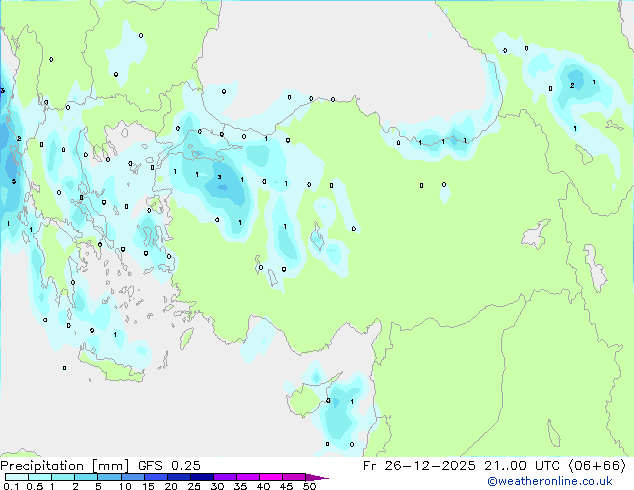Click the purple above-50 legend arrow tip
Screen dimensions: 634x490
(317, 477)
